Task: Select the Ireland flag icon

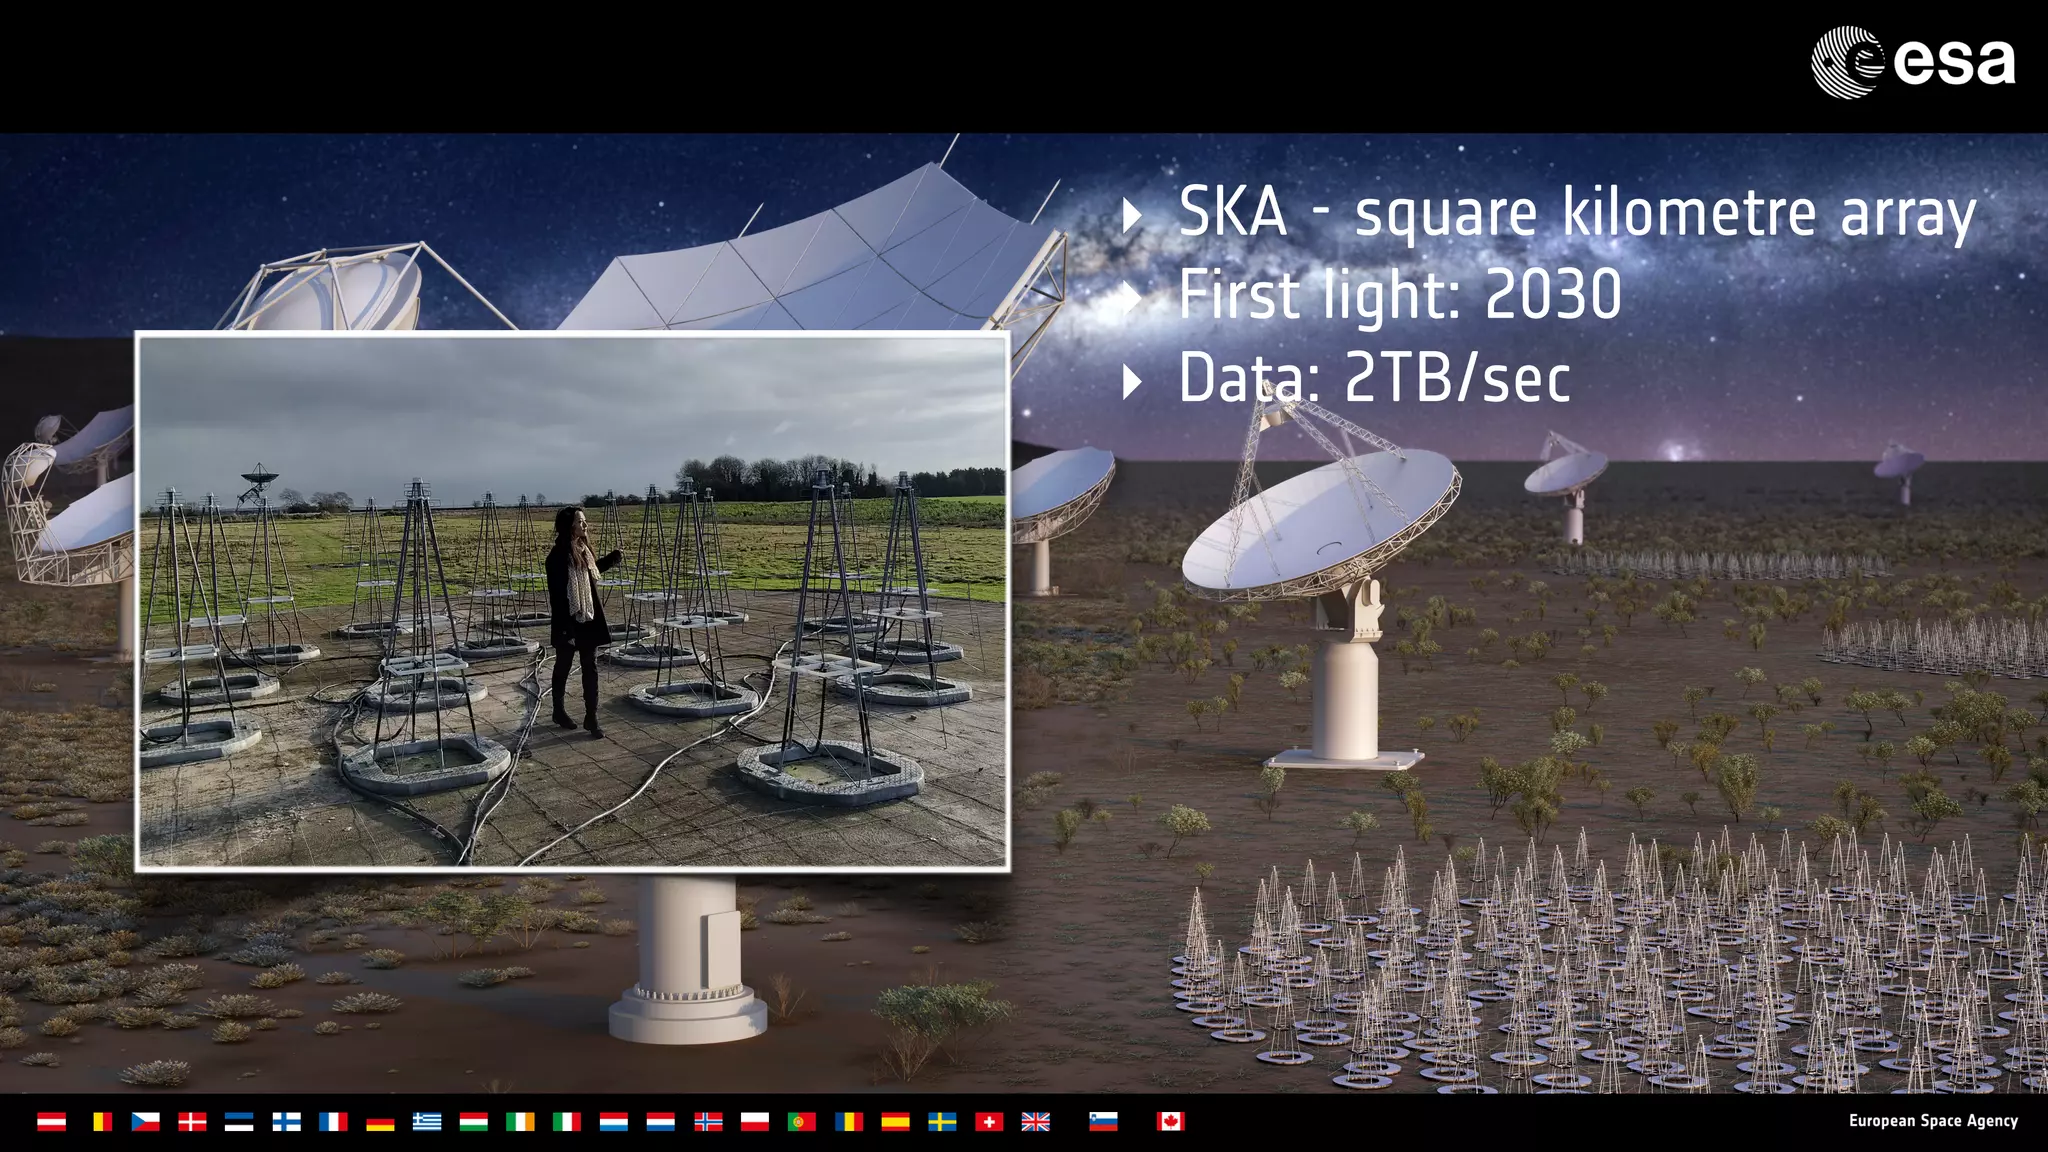Action: (520, 1122)
